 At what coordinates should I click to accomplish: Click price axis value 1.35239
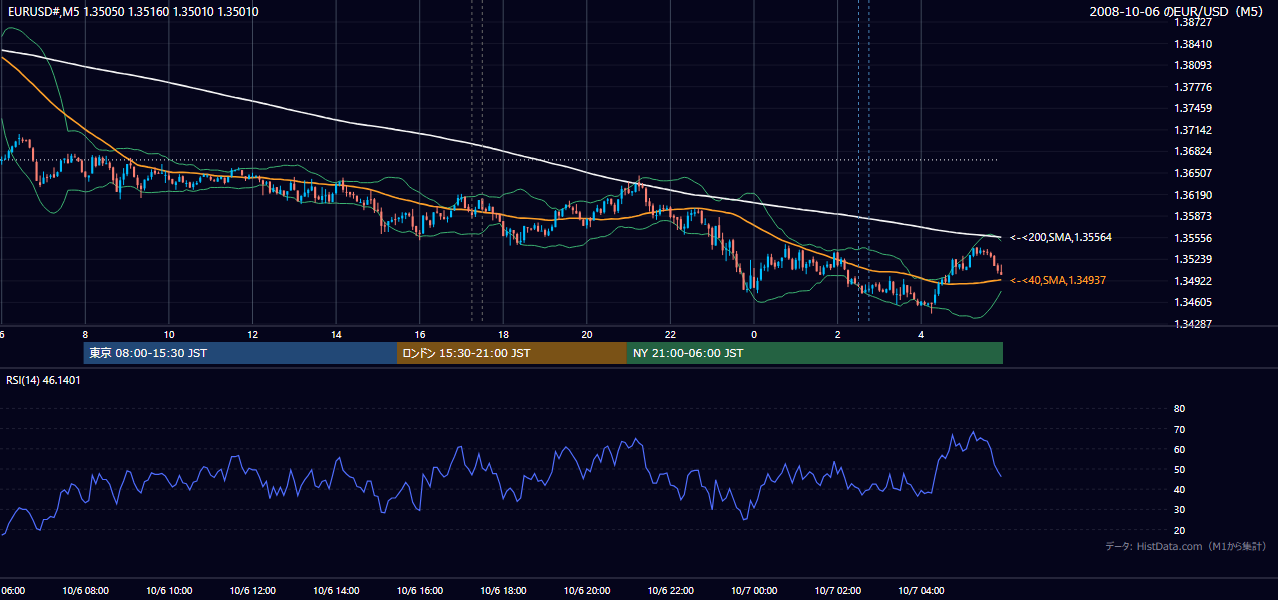click(x=1194, y=259)
